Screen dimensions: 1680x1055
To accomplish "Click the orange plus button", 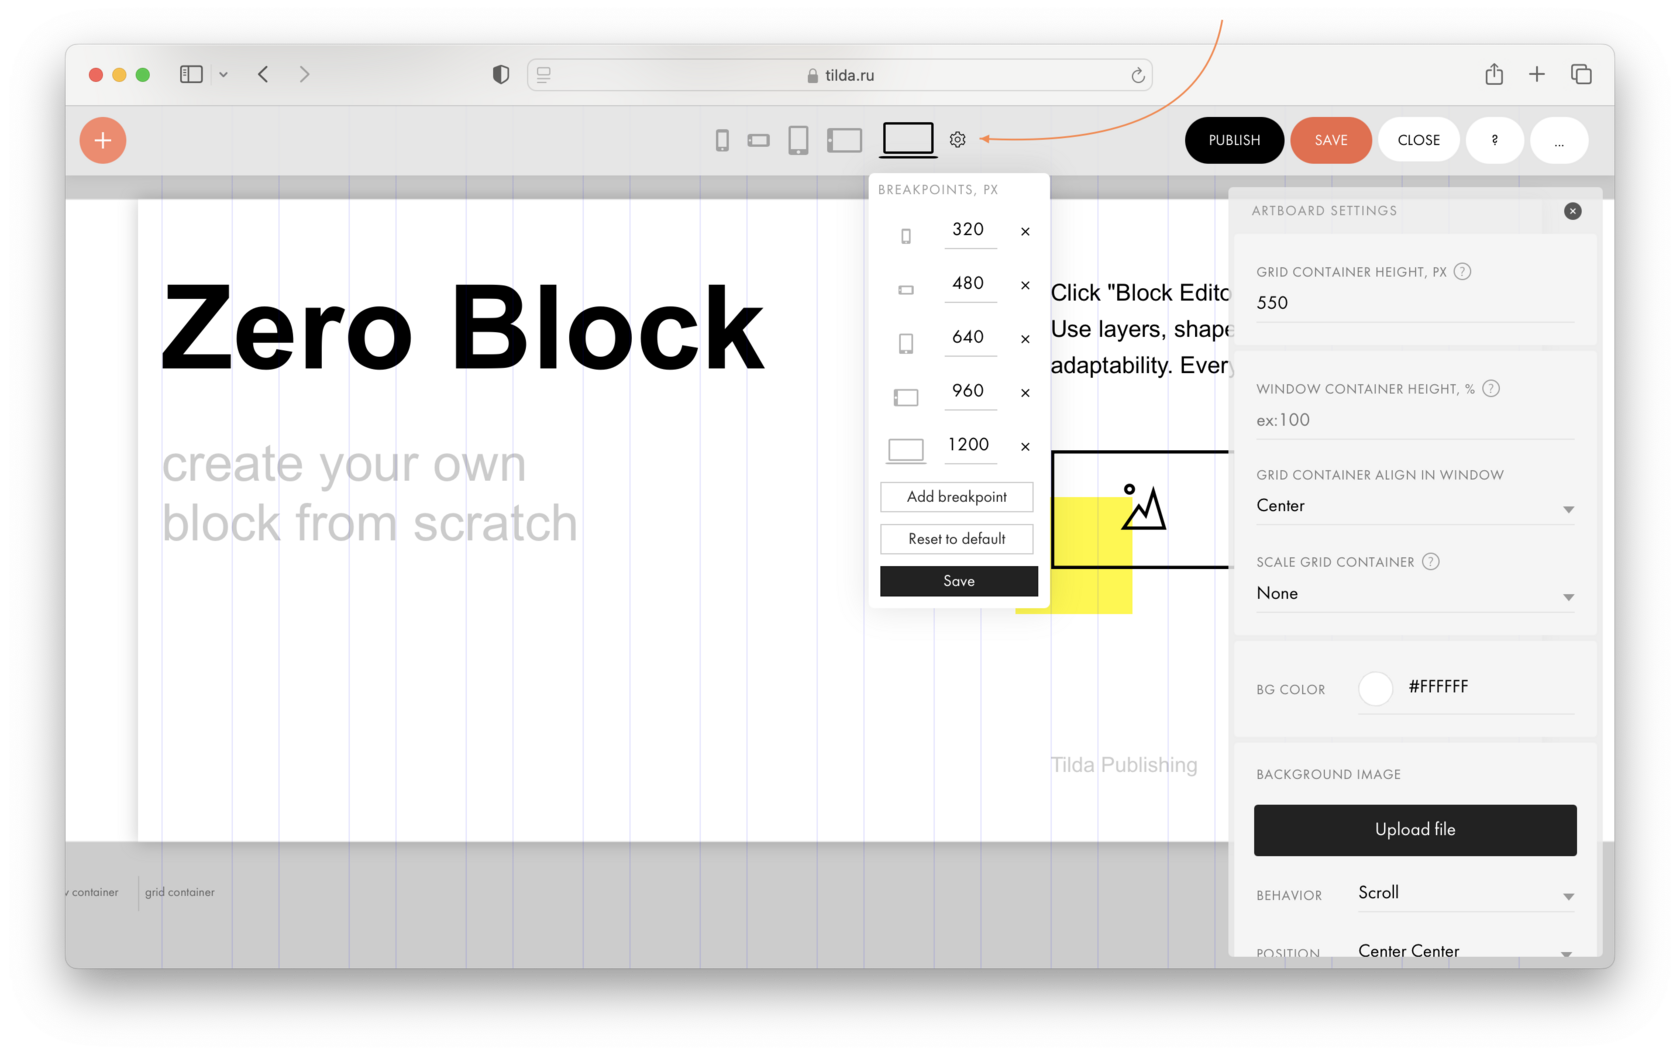I will point(102,140).
